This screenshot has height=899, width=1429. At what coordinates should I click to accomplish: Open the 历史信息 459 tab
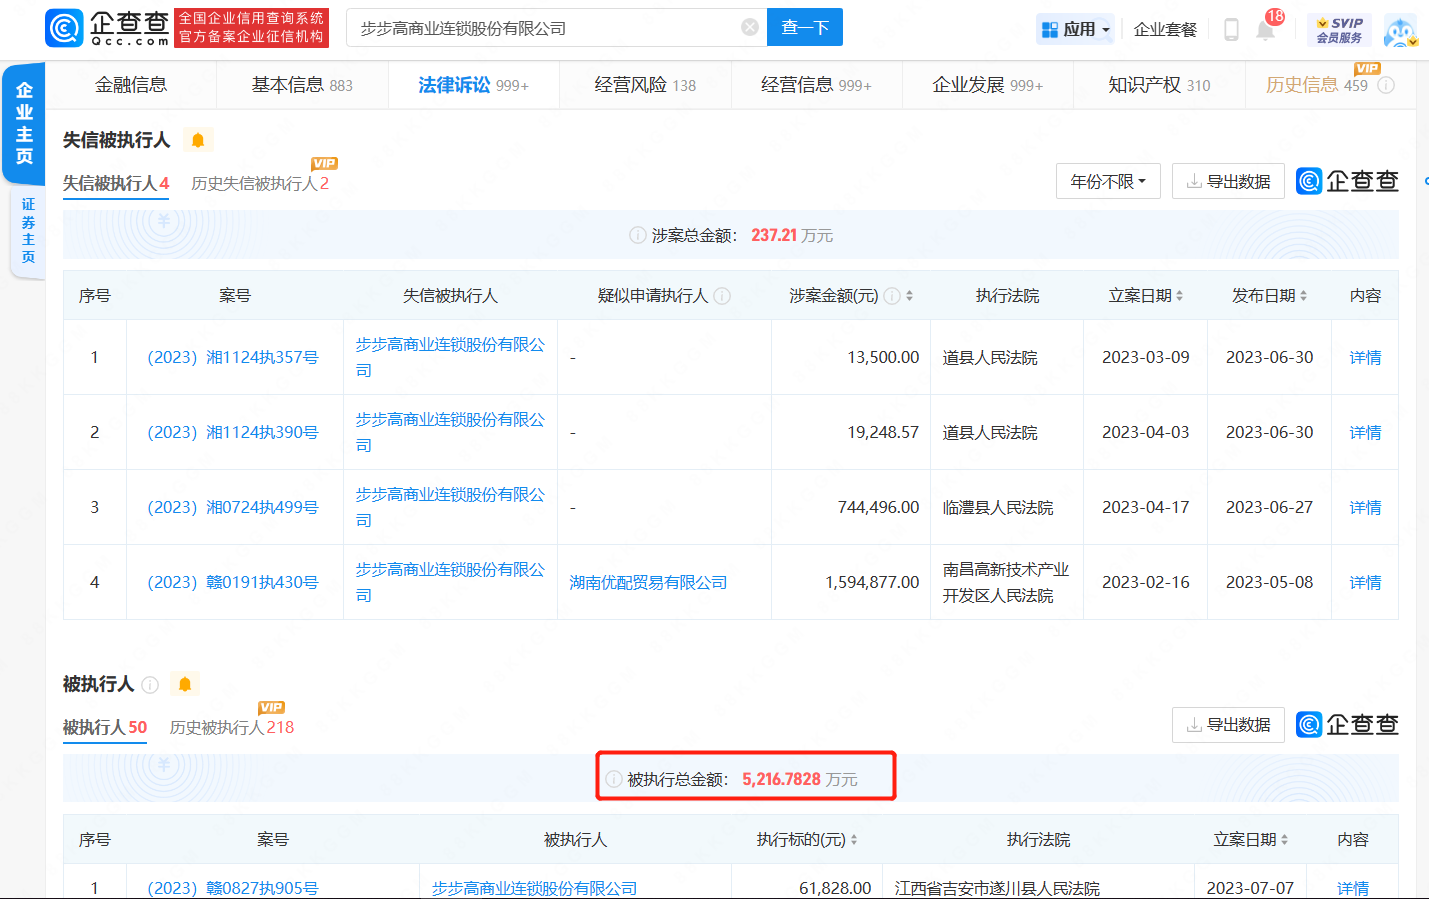(1317, 85)
